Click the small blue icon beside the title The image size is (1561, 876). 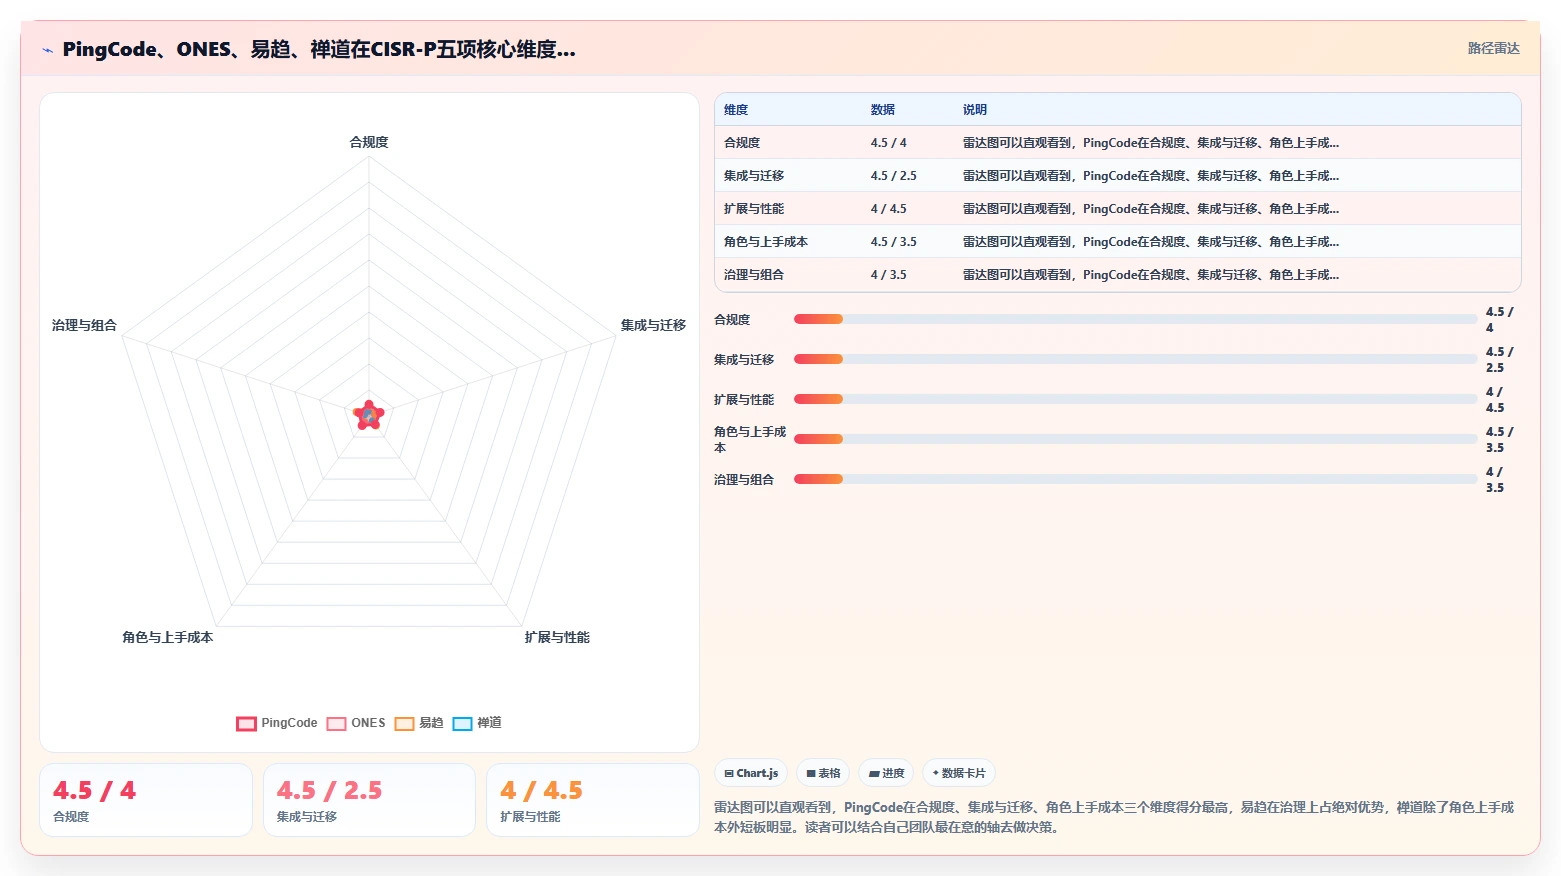(x=47, y=50)
